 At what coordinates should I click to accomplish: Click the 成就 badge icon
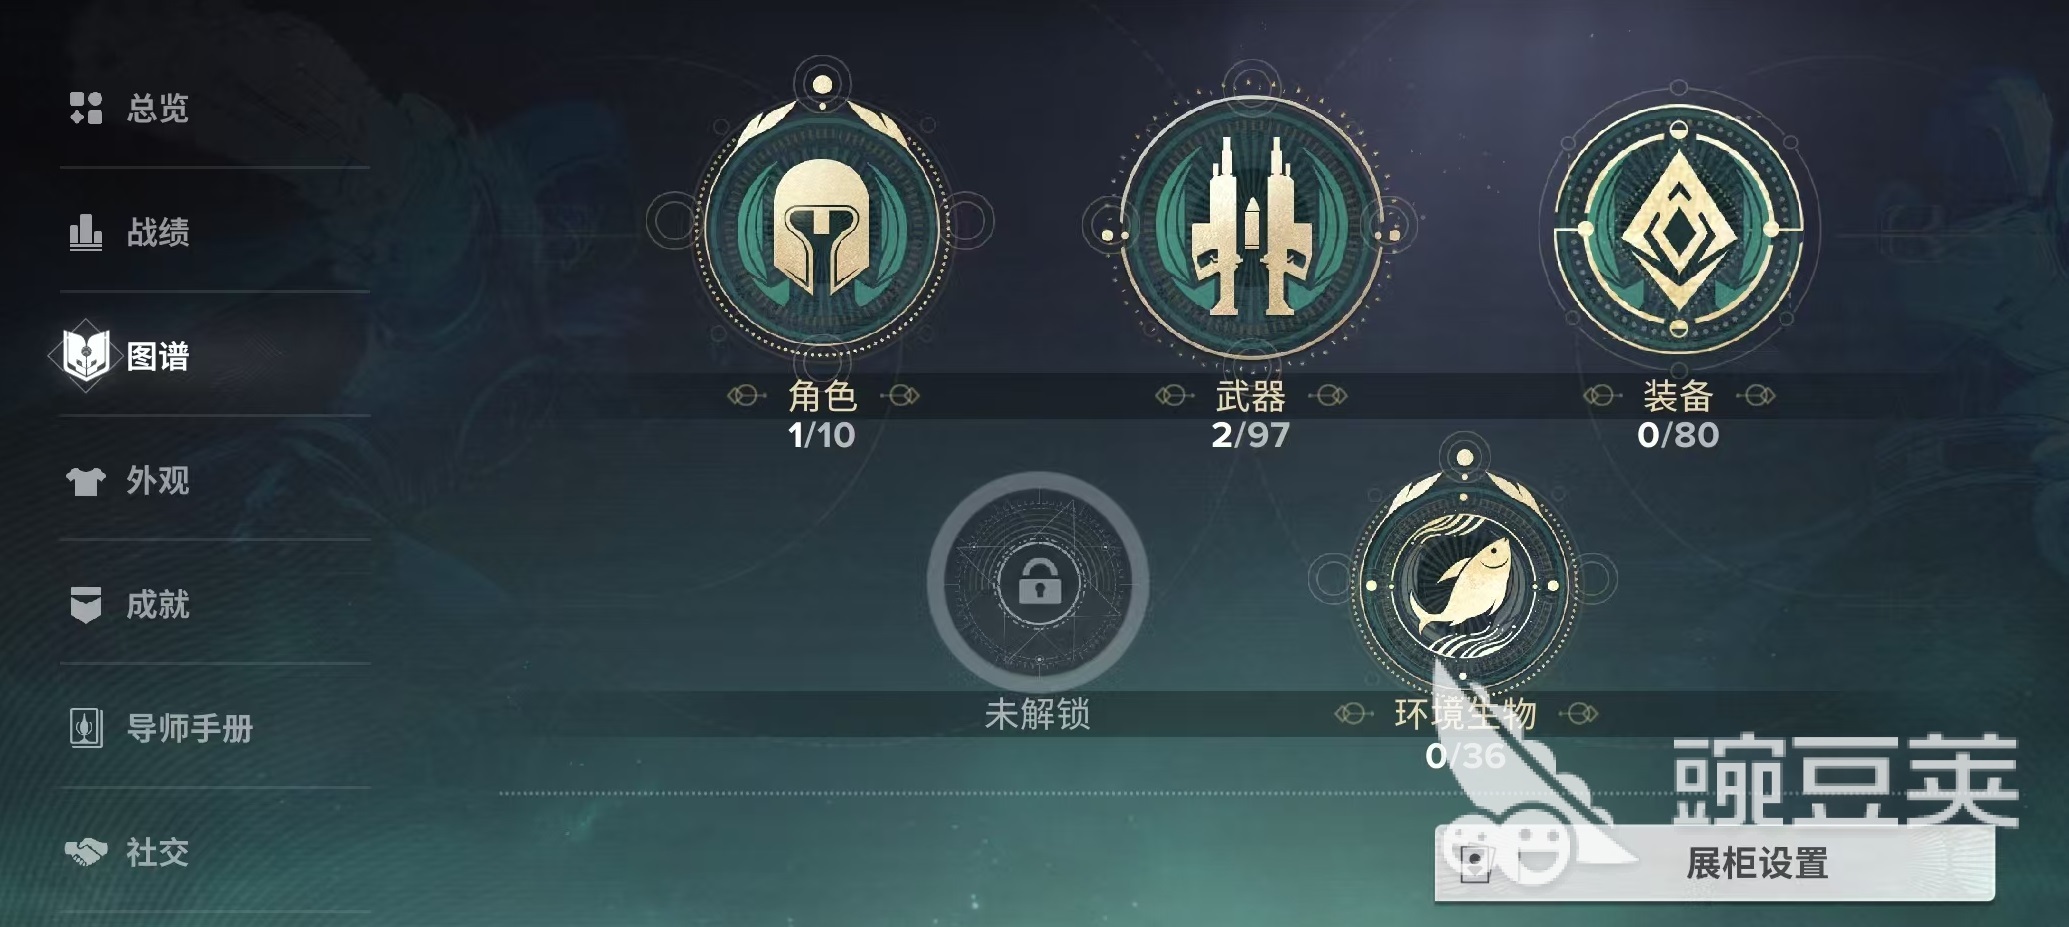point(86,604)
